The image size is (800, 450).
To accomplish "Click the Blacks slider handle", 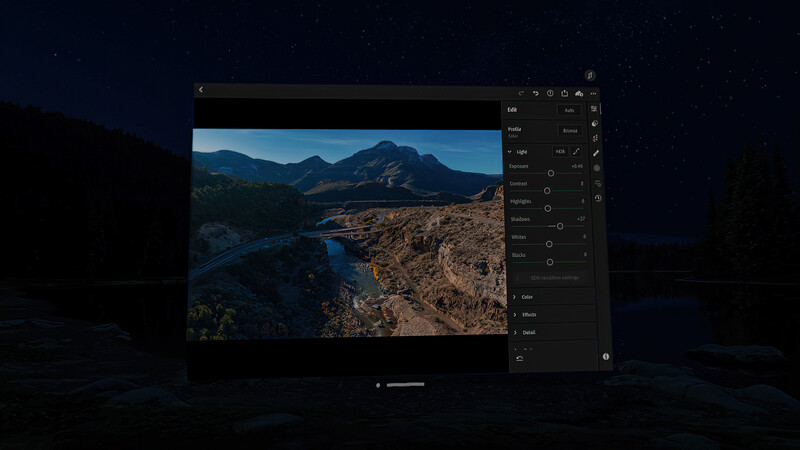I will [x=549, y=262].
